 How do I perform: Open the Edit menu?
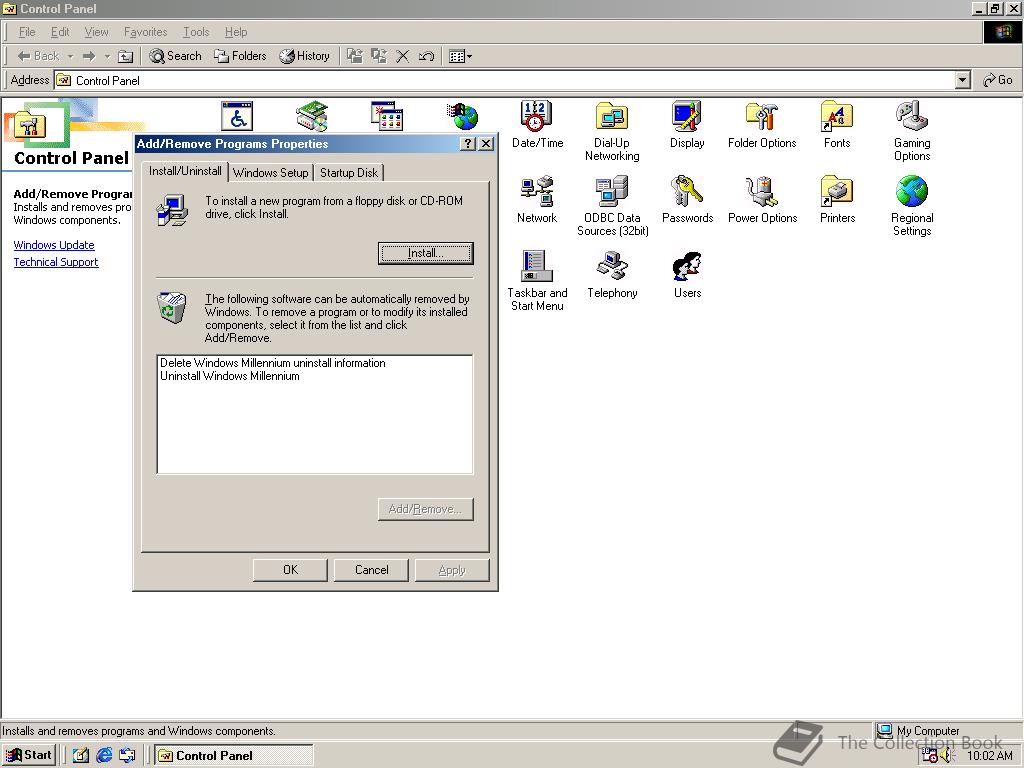coord(60,32)
